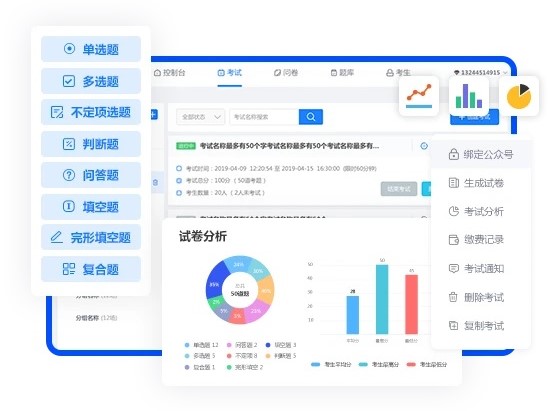Click the 复合题 question type button
This screenshot has height=411, width=548.
(x=91, y=269)
